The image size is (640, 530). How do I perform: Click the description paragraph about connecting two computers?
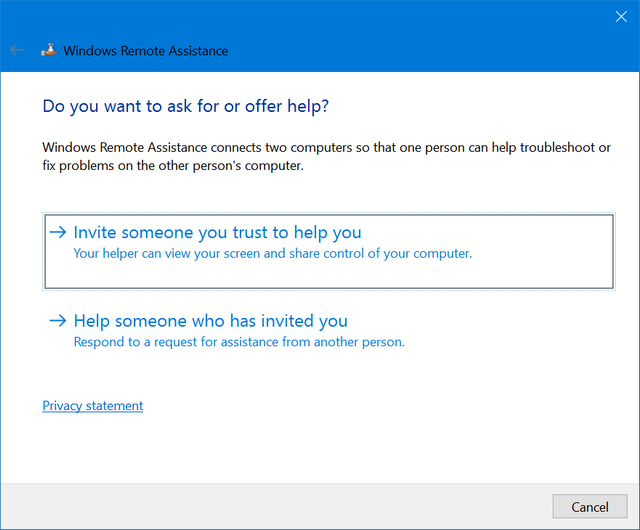(327, 156)
